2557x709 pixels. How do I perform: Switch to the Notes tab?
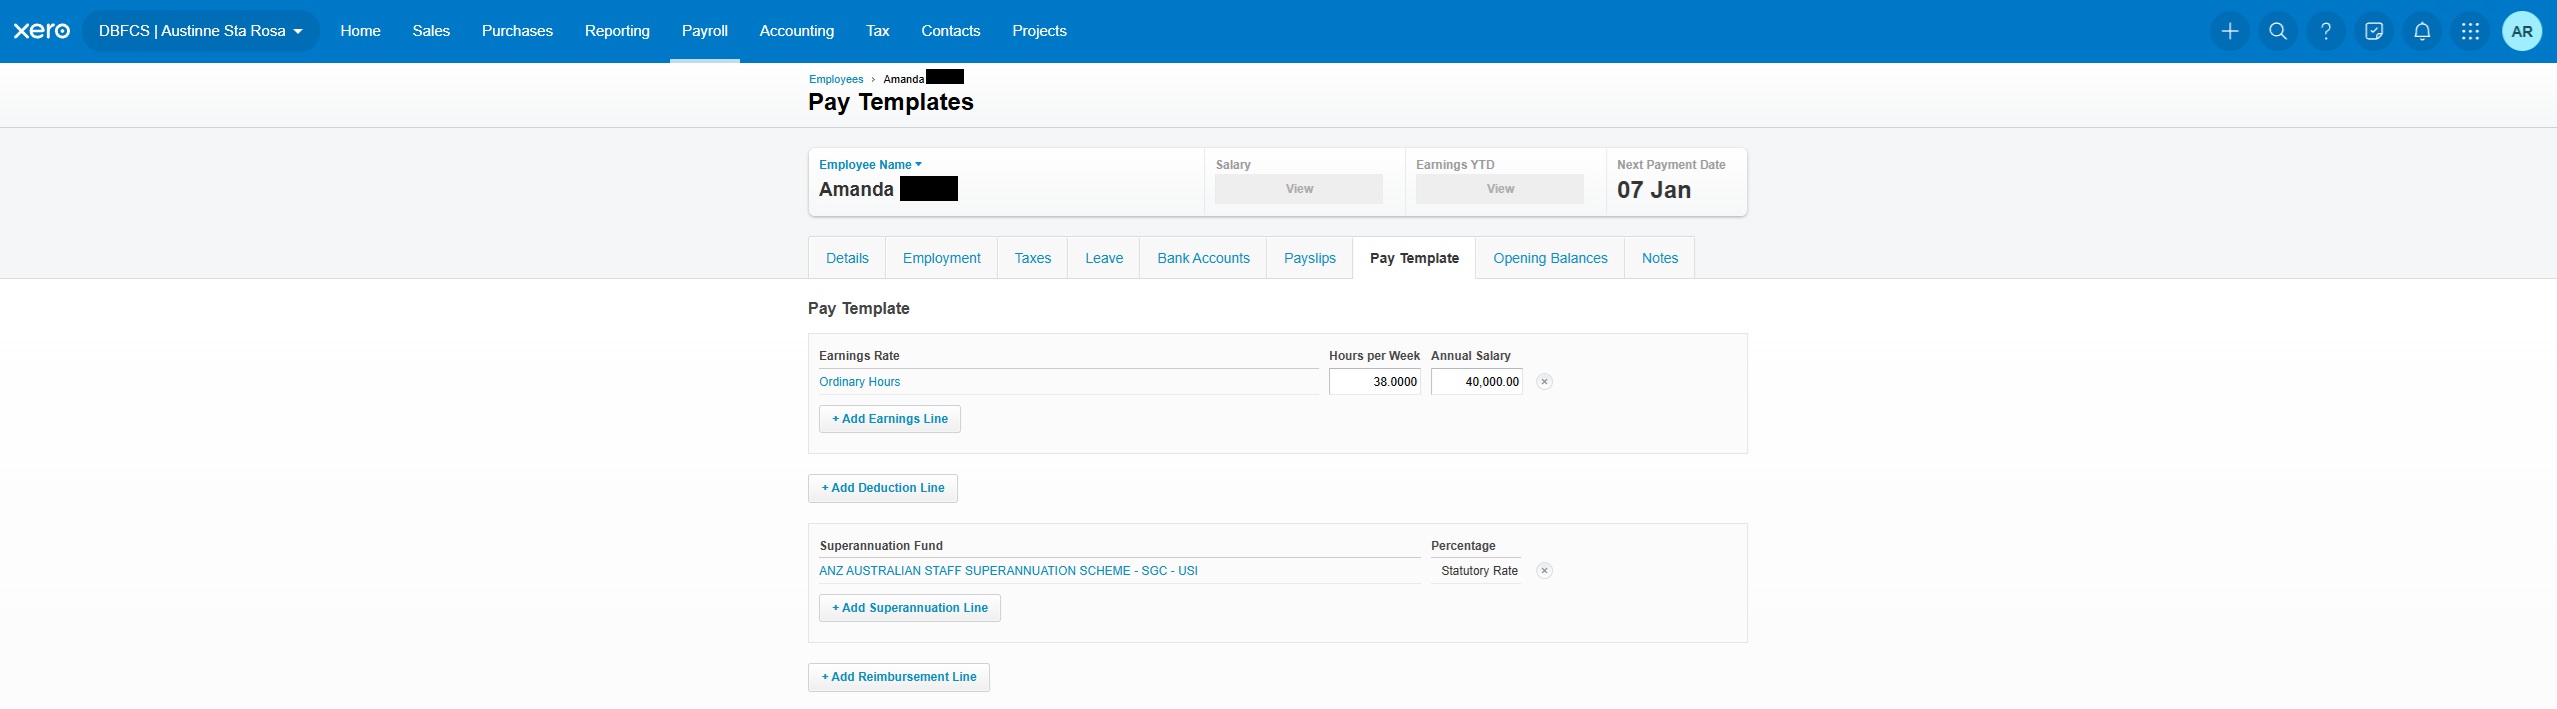pos(1660,258)
